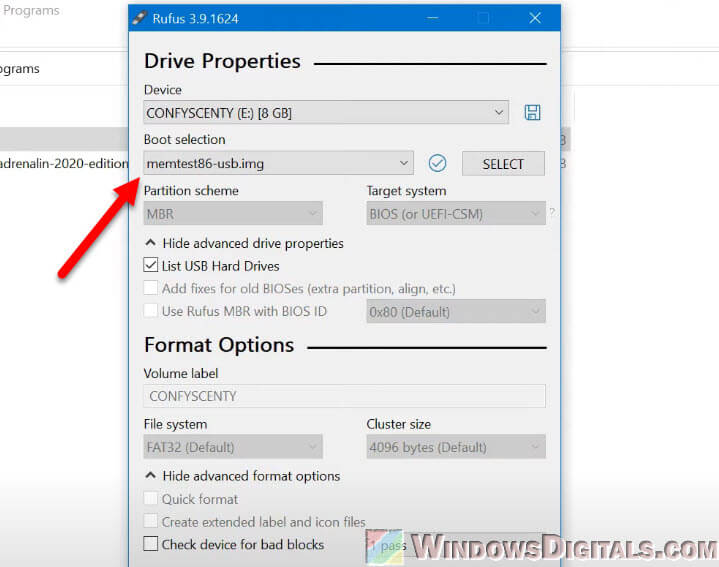Click the Rufus app icon in title bar

[139, 18]
